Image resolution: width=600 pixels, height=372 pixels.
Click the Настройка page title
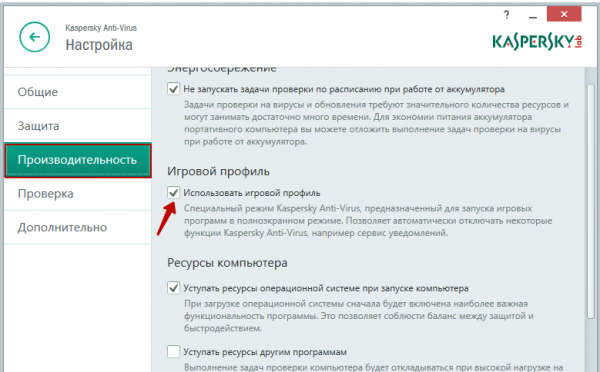(99, 45)
